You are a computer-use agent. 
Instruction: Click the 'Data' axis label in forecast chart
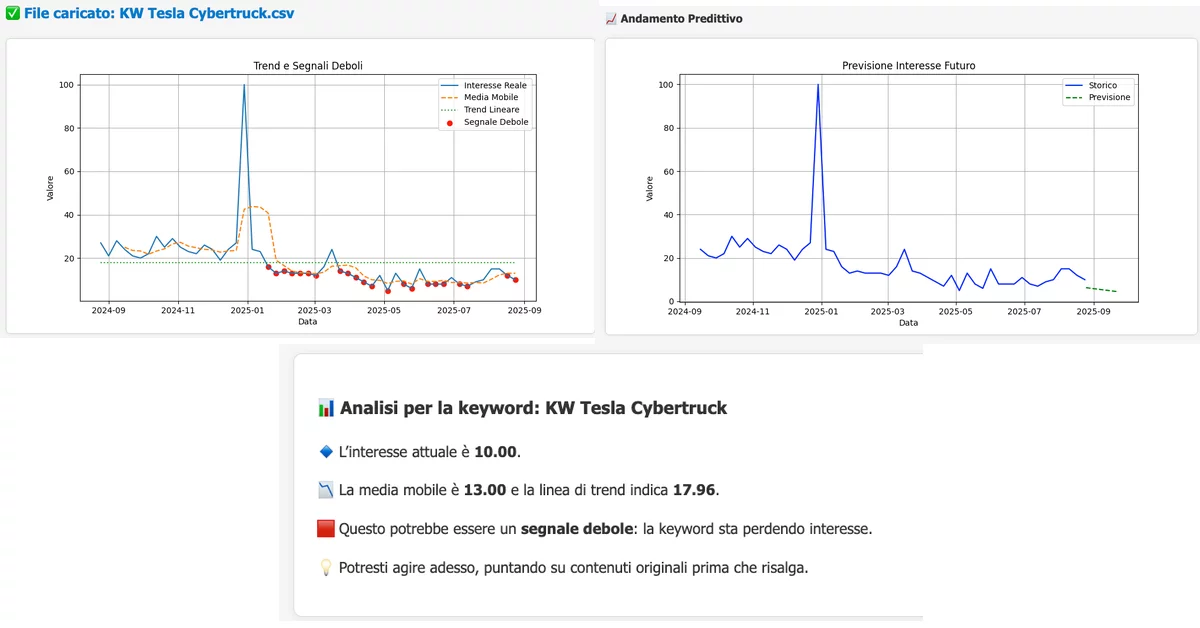click(908, 322)
